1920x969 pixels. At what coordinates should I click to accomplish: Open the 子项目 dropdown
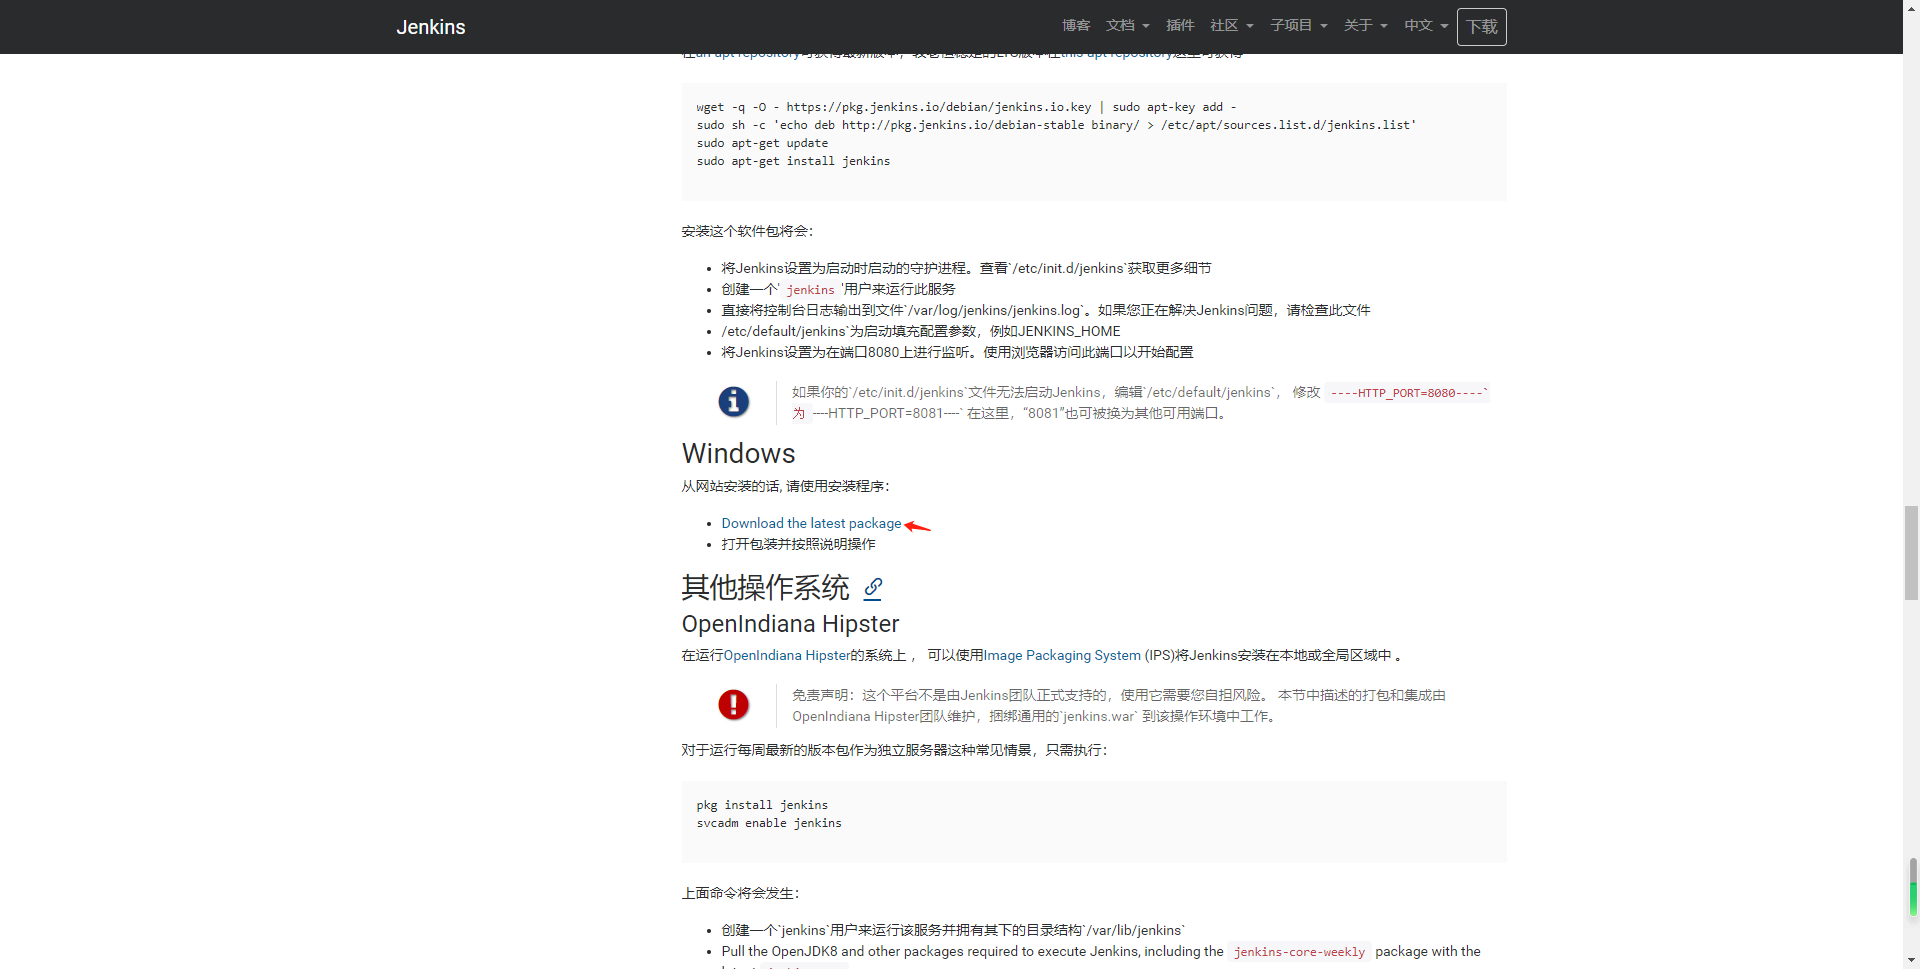pos(1299,26)
